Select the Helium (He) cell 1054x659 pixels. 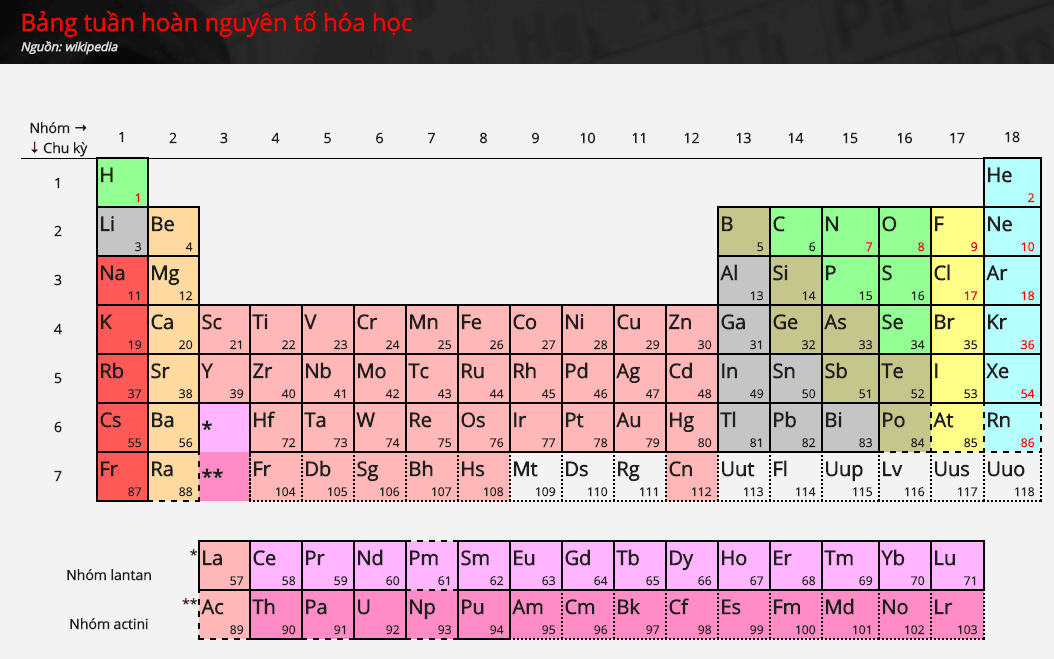pyautogui.click(x=1012, y=183)
